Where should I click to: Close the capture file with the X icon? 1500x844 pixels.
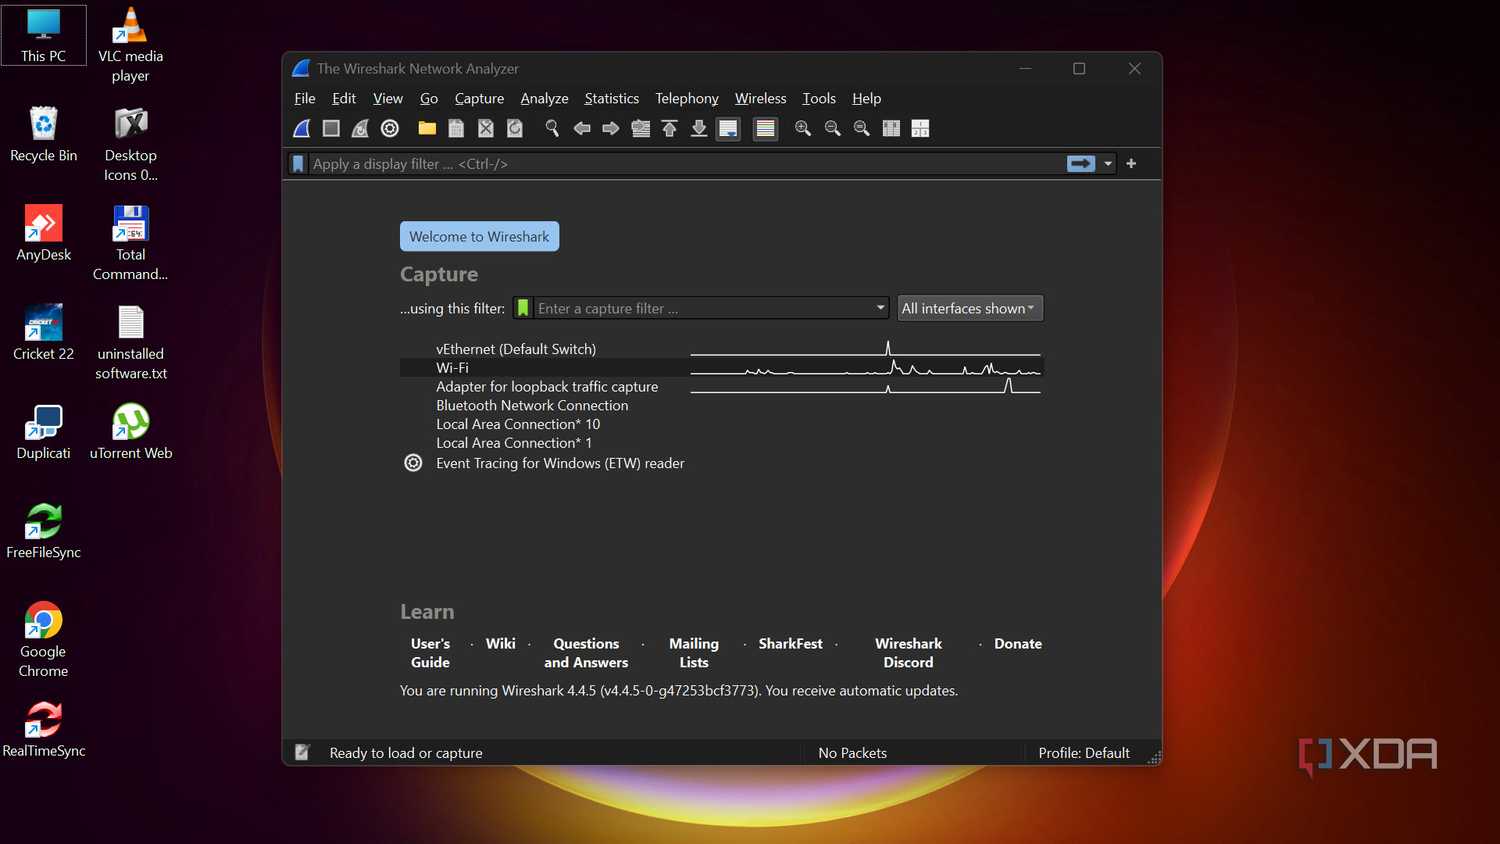[x=486, y=128]
